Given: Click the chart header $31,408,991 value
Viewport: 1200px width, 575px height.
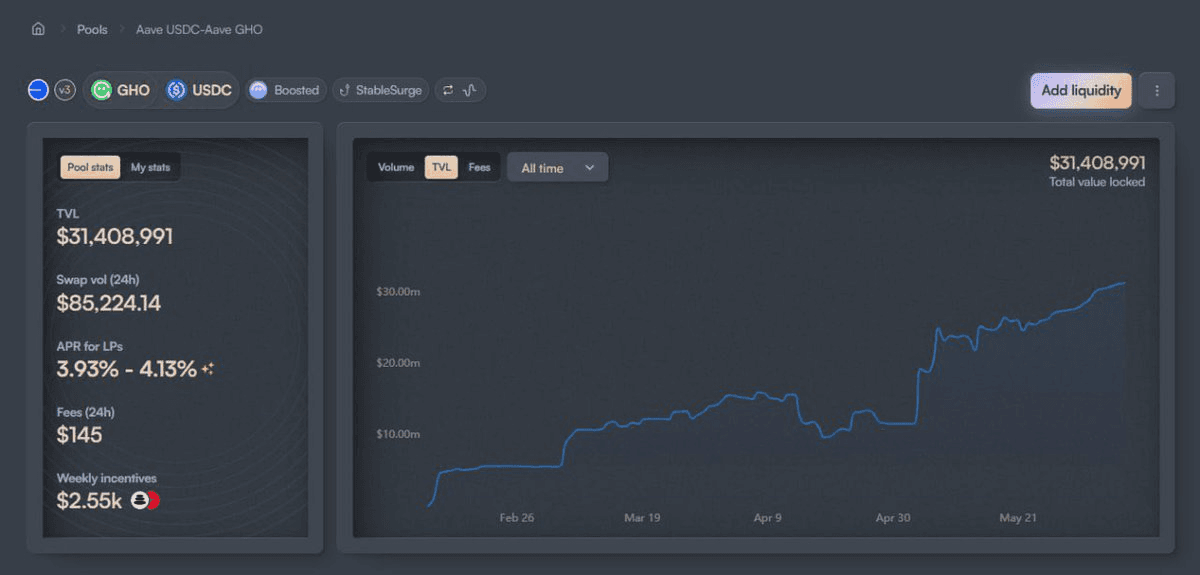Looking at the screenshot, I should [x=1097, y=163].
